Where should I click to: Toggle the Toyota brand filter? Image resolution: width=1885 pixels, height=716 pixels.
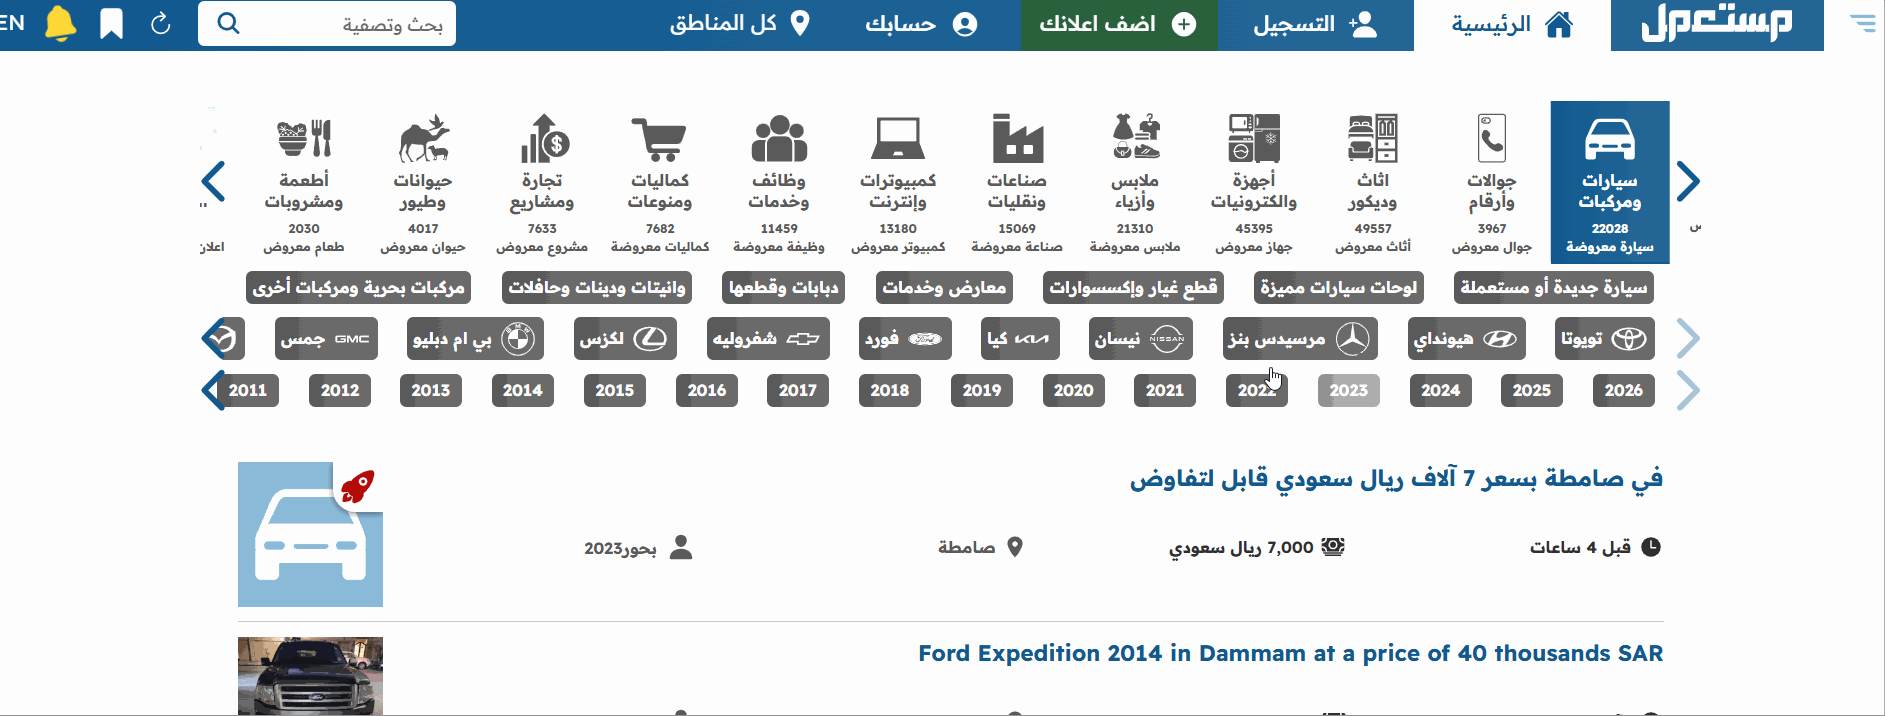pos(1604,339)
